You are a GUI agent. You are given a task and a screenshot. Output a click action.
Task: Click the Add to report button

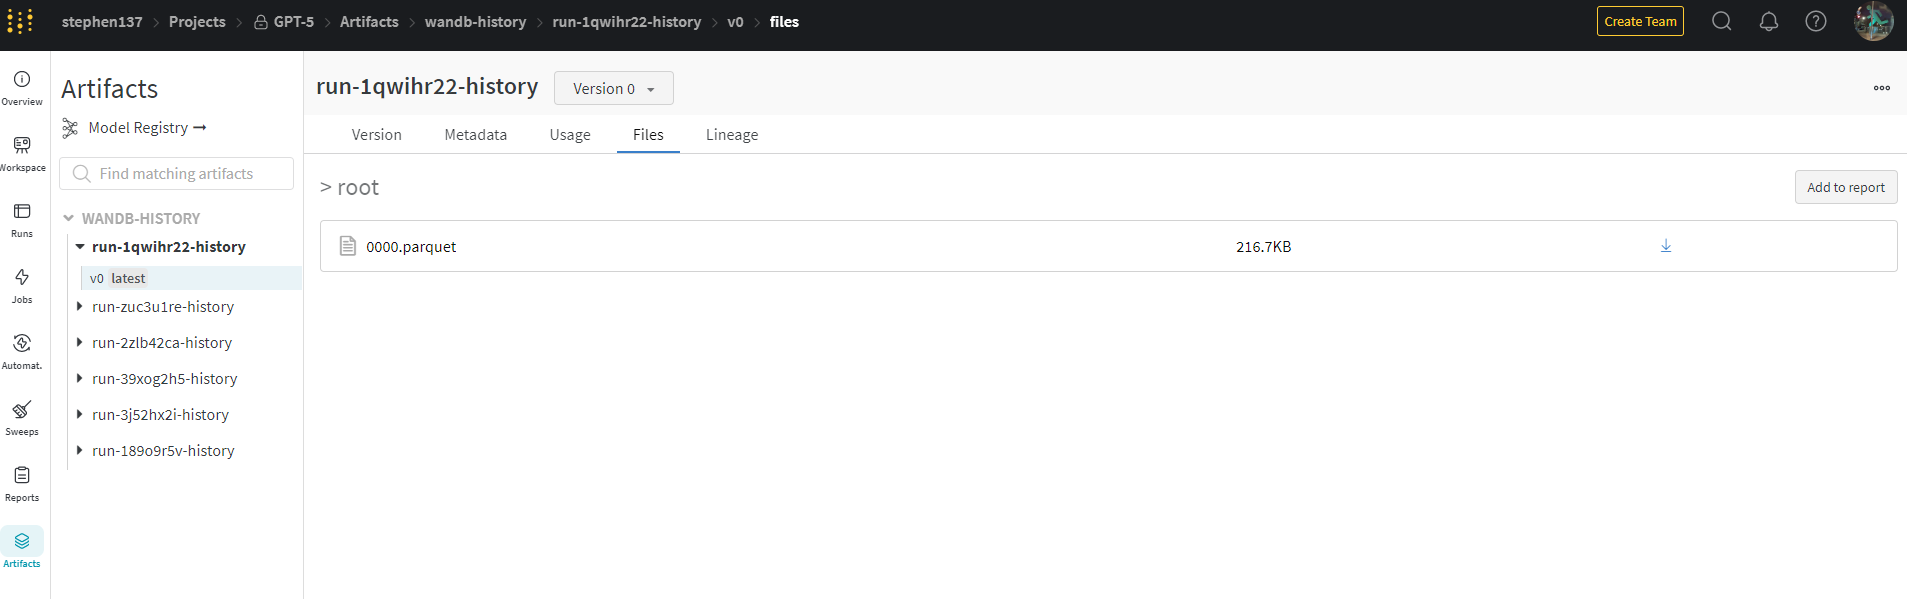coord(1846,187)
